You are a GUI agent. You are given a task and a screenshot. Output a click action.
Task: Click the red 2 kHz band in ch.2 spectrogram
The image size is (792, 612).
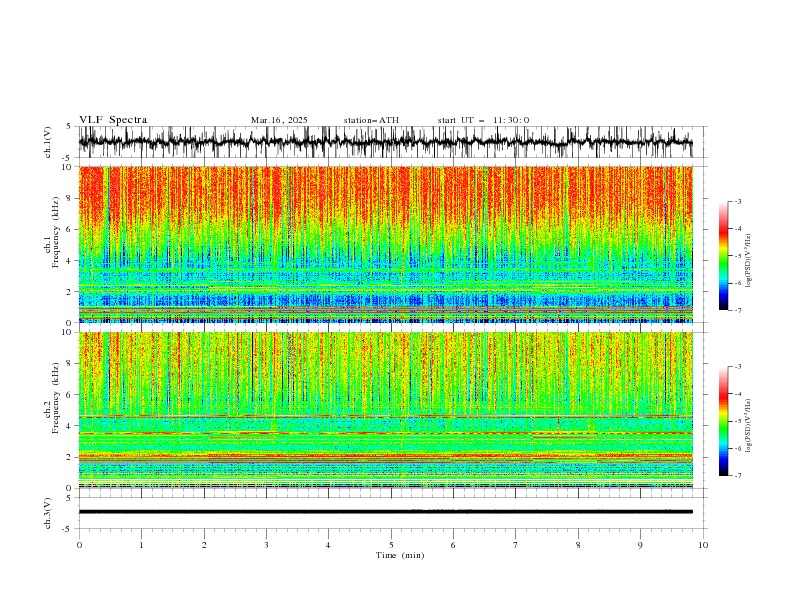pos(385,455)
